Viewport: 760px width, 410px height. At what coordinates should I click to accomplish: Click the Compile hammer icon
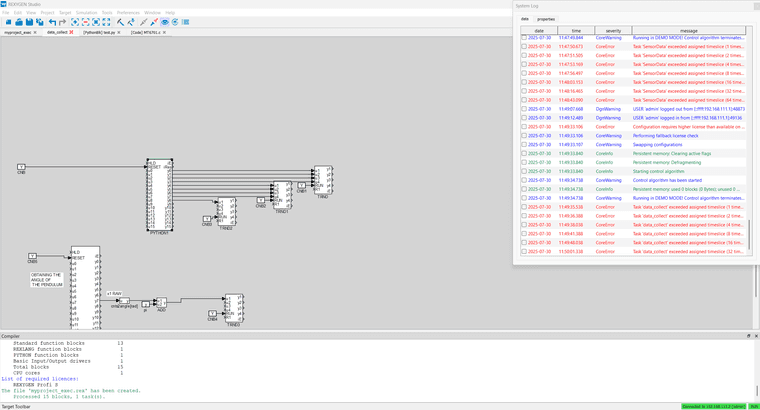coord(120,22)
